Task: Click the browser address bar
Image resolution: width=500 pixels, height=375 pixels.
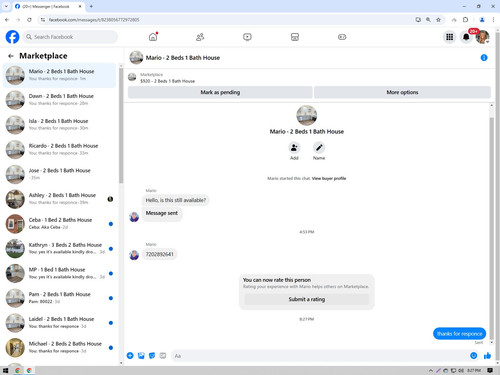Action: click(x=227, y=20)
